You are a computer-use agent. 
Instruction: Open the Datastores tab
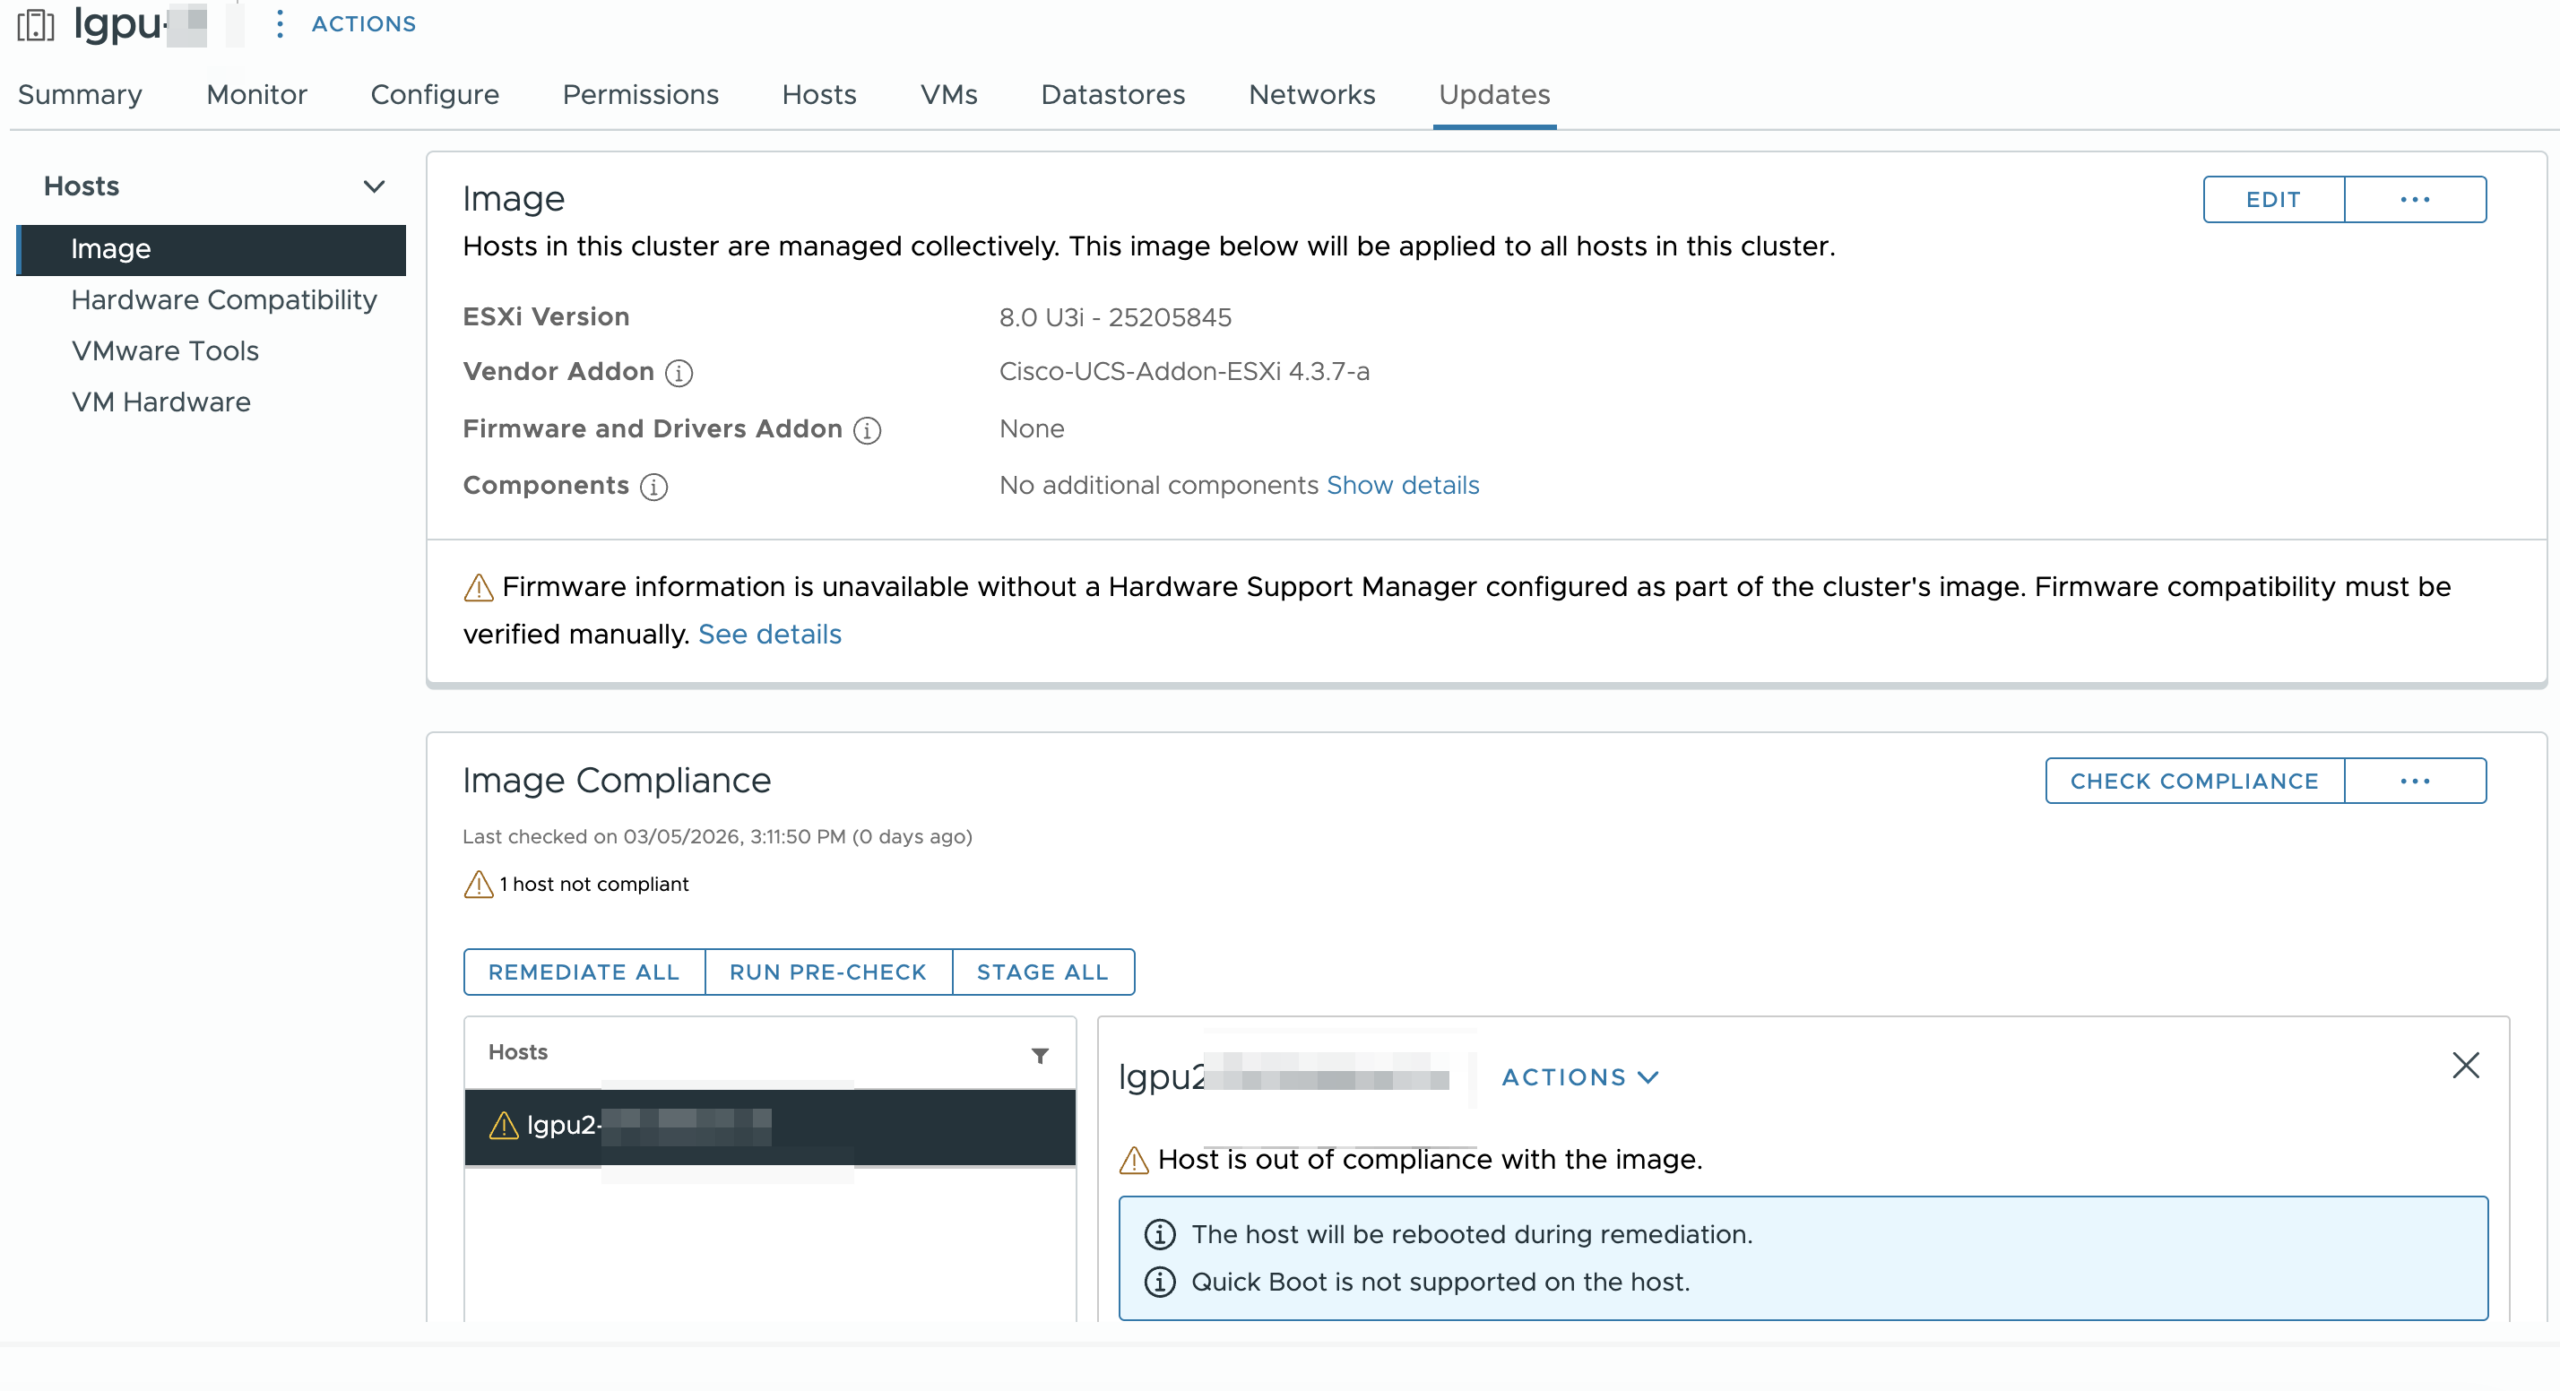[x=1112, y=95]
